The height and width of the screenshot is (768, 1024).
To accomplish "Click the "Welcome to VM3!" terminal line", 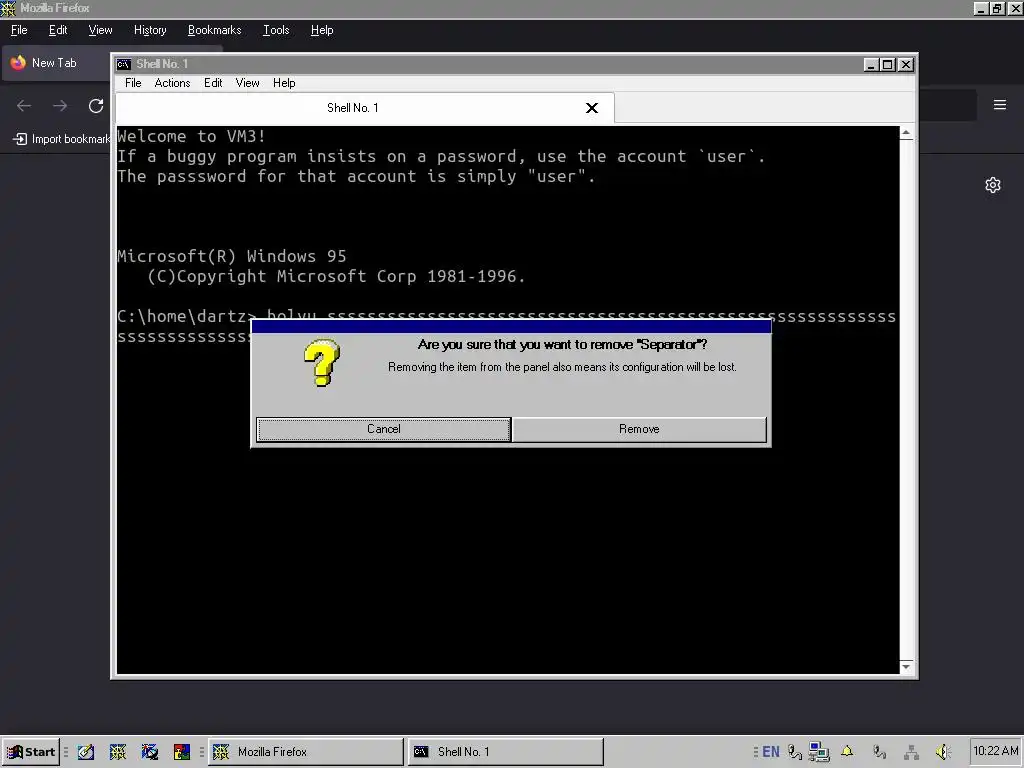I will tap(191, 136).
